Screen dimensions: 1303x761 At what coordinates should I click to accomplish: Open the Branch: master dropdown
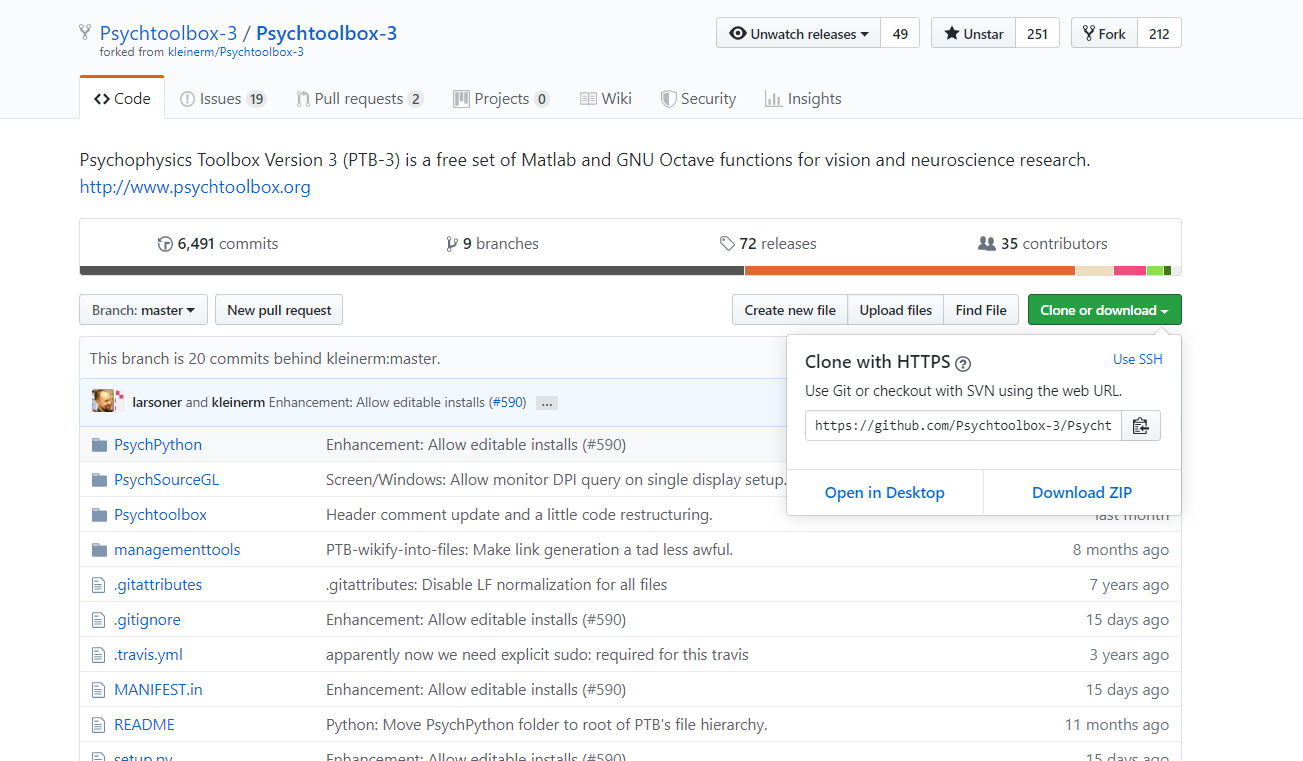[x=143, y=309]
